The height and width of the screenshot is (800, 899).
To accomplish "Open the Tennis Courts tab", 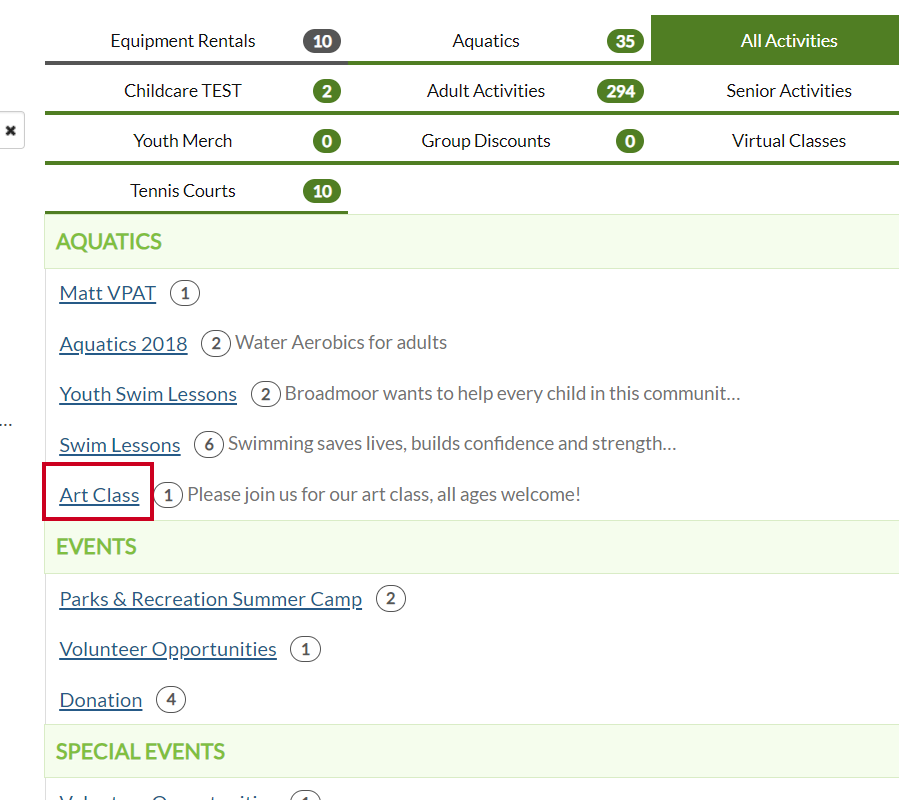I will (196, 190).
